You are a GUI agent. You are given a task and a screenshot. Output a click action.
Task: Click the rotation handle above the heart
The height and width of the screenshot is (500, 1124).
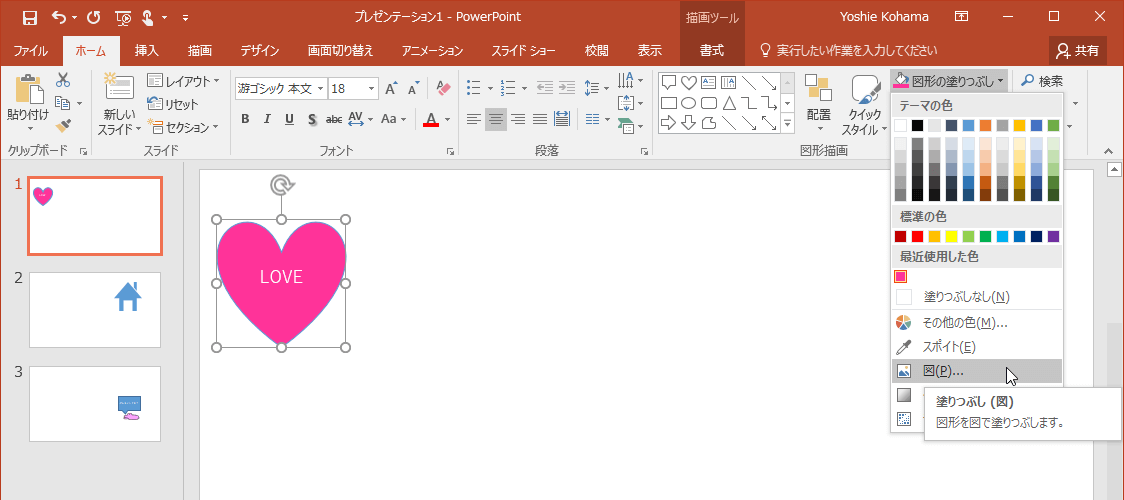tap(281, 186)
